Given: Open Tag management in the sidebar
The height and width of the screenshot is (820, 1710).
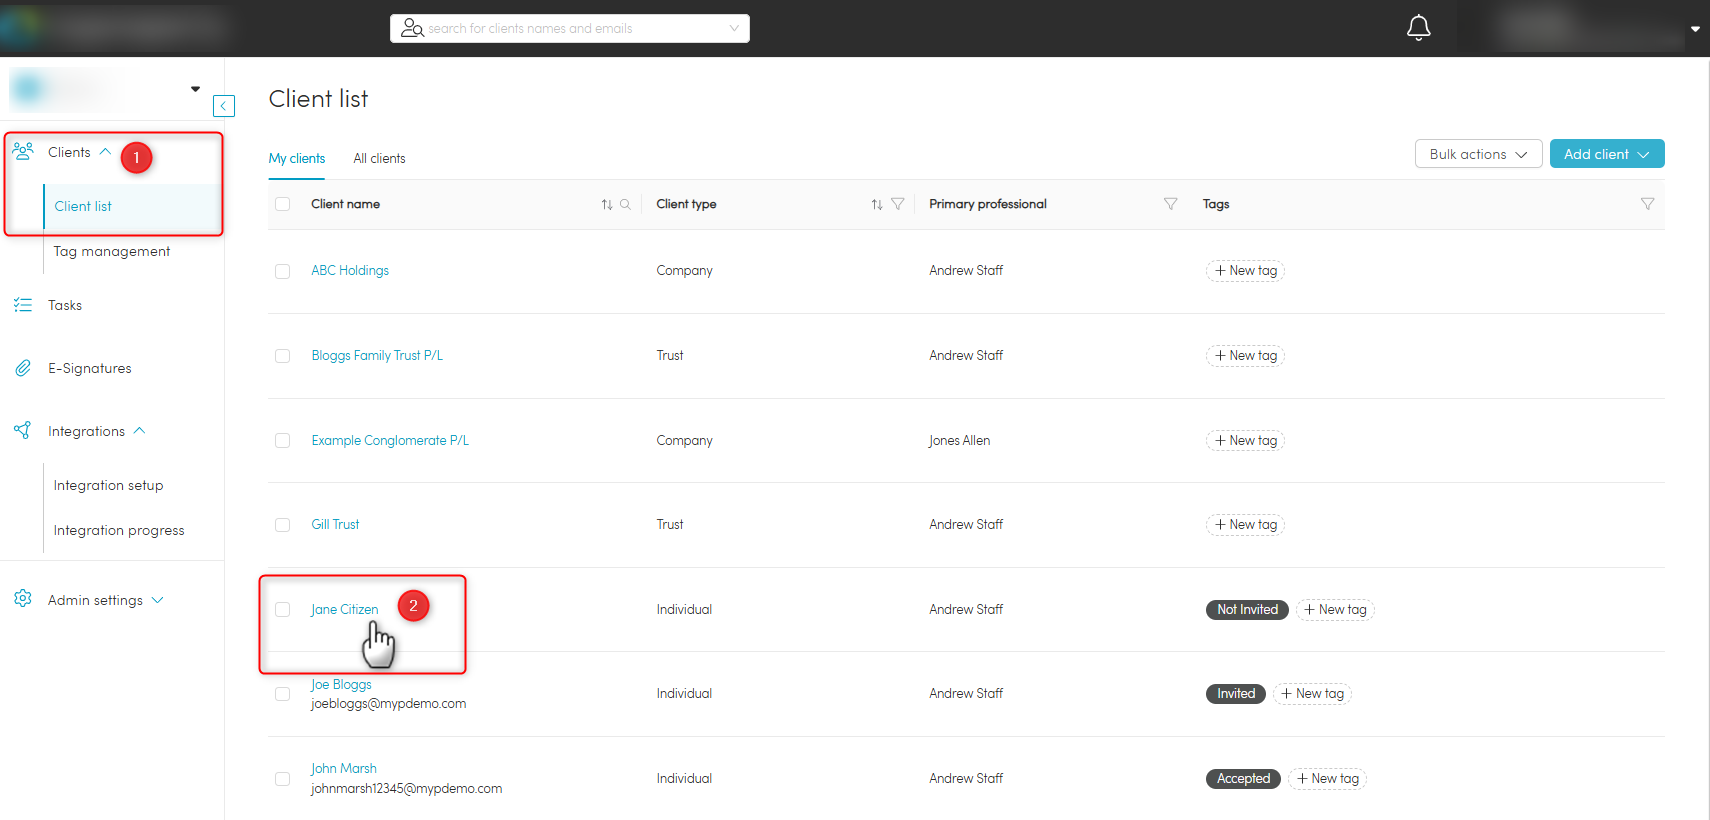Looking at the screenshot, I should (x=112, y=251).
